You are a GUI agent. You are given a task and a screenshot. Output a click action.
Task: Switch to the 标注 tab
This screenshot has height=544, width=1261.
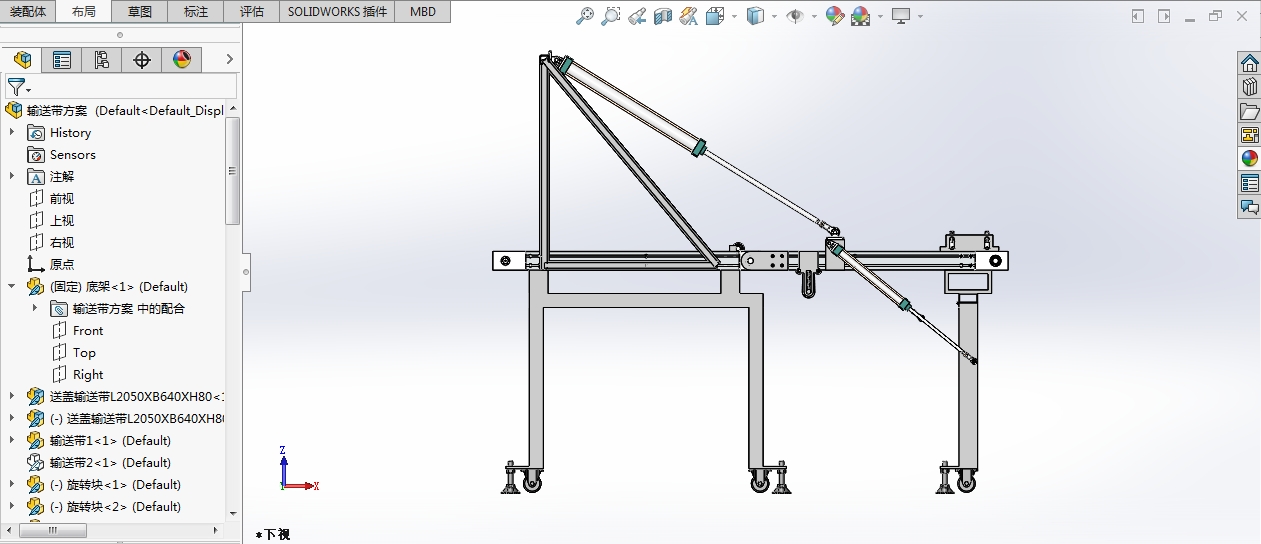click(x=196, y=12)
